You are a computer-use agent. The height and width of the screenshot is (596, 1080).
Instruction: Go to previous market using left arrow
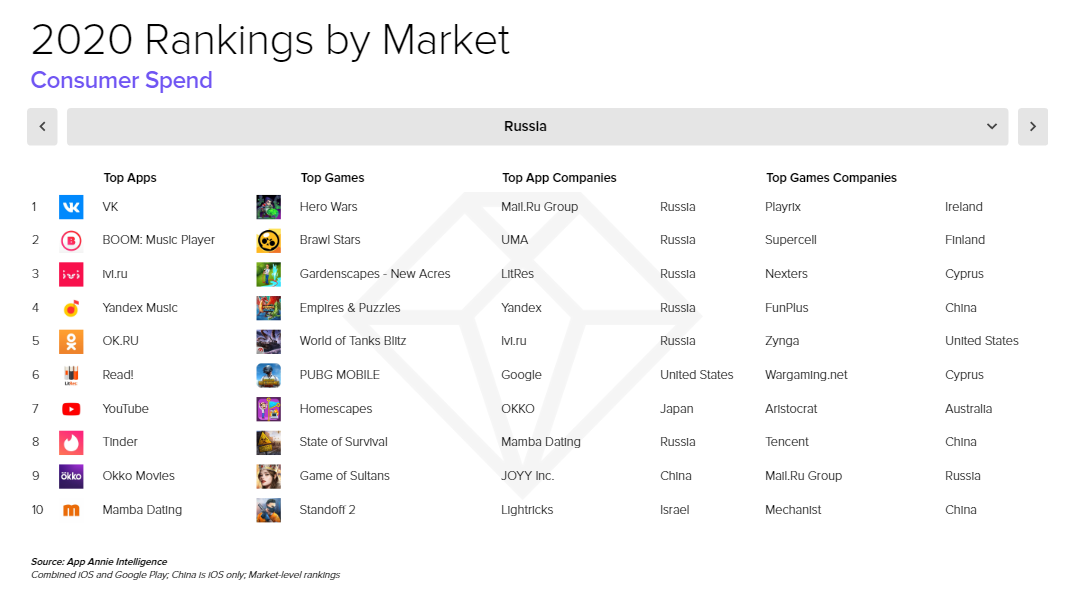[42, 126]
